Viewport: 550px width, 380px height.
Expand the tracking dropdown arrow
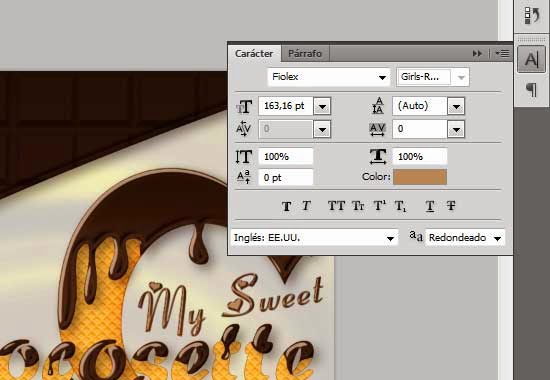point(456,129)
